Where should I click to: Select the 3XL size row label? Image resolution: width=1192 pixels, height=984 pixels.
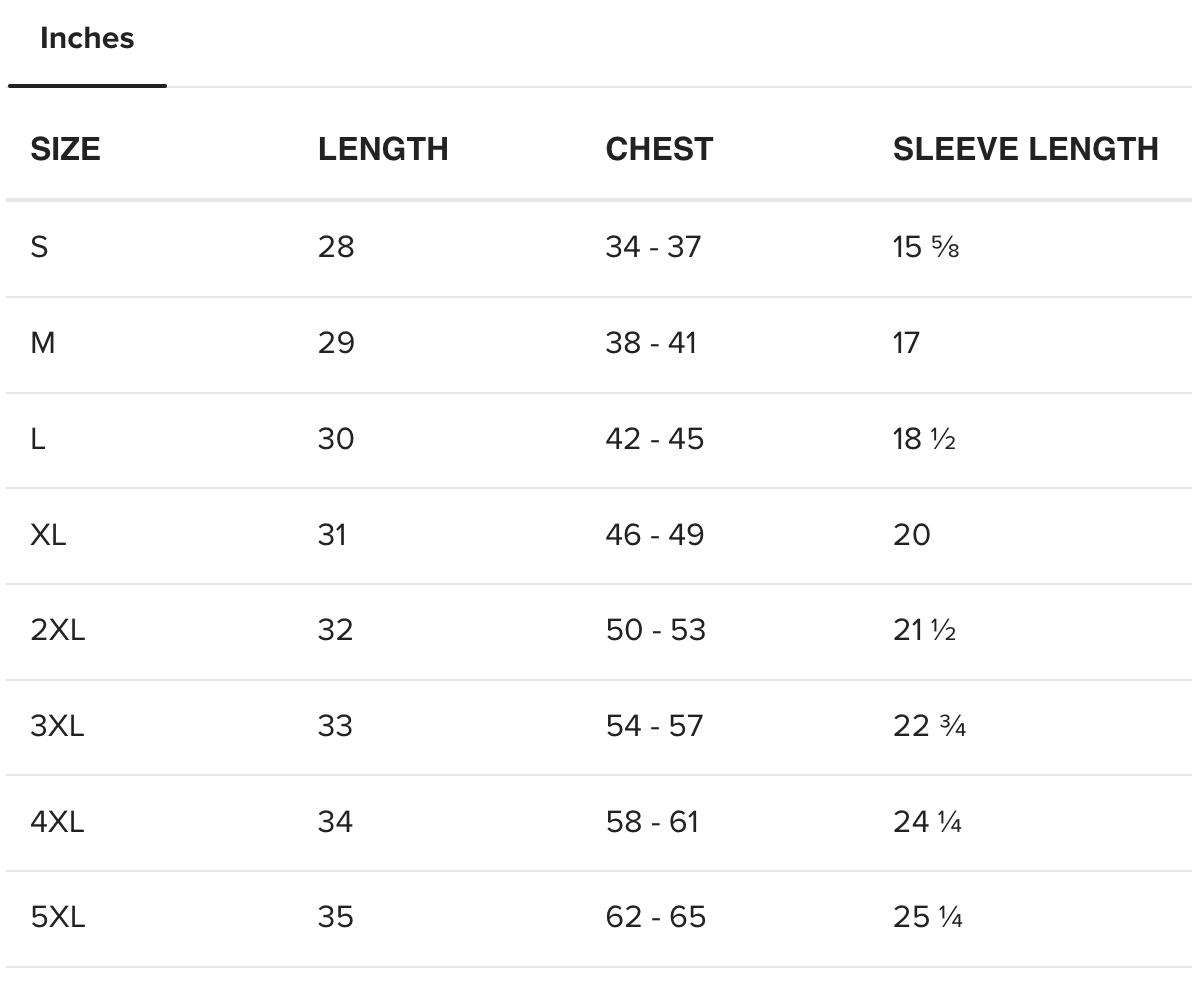pyautogui.click(x=58, y=726)
